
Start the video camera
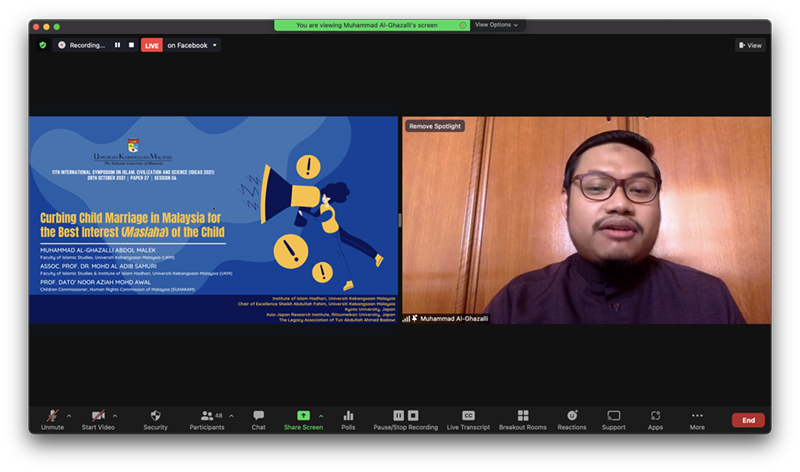[x=98, y=416]
